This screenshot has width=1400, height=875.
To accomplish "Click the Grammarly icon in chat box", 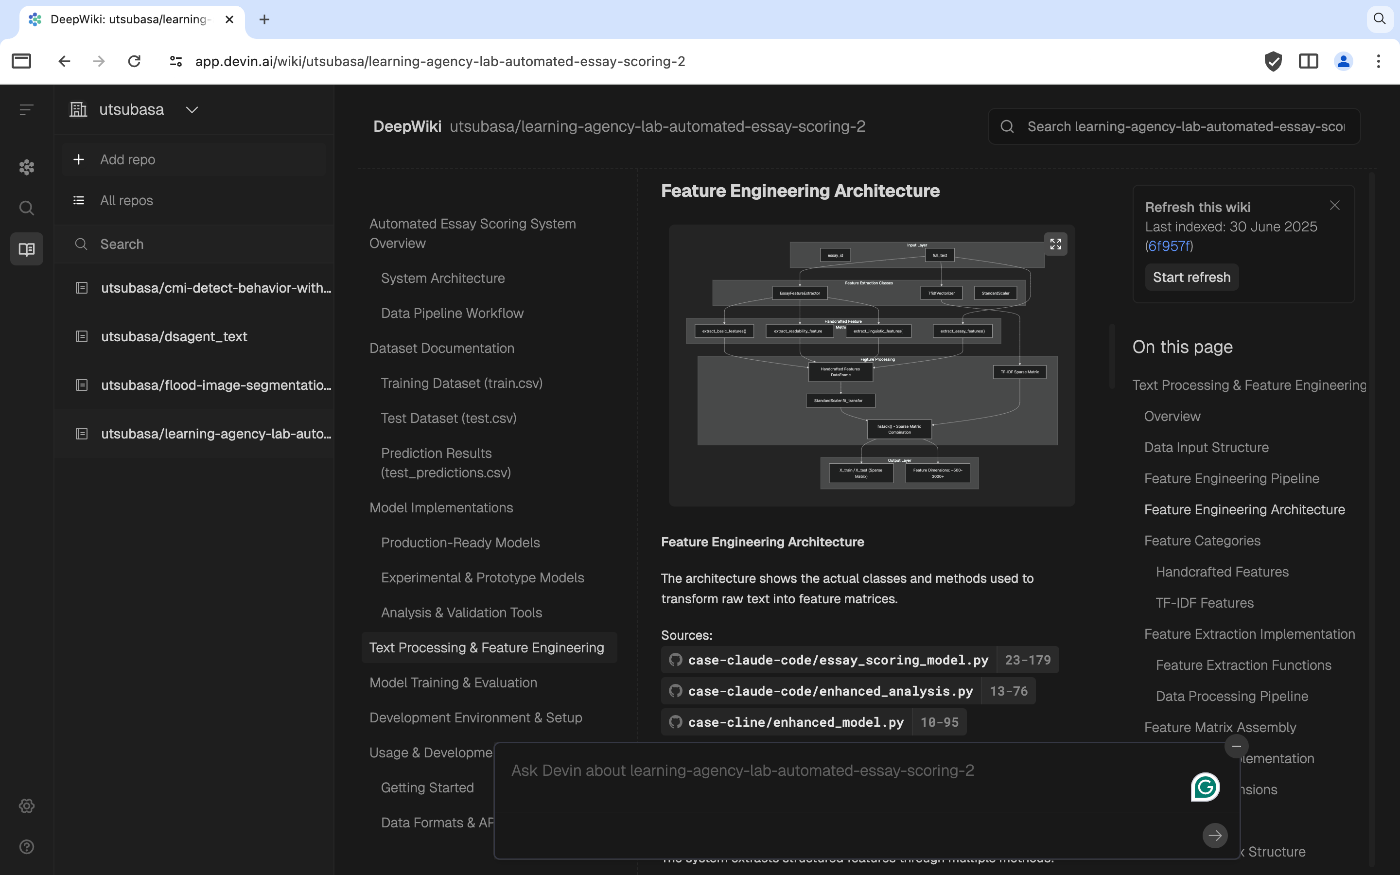I will (1205, 788).
